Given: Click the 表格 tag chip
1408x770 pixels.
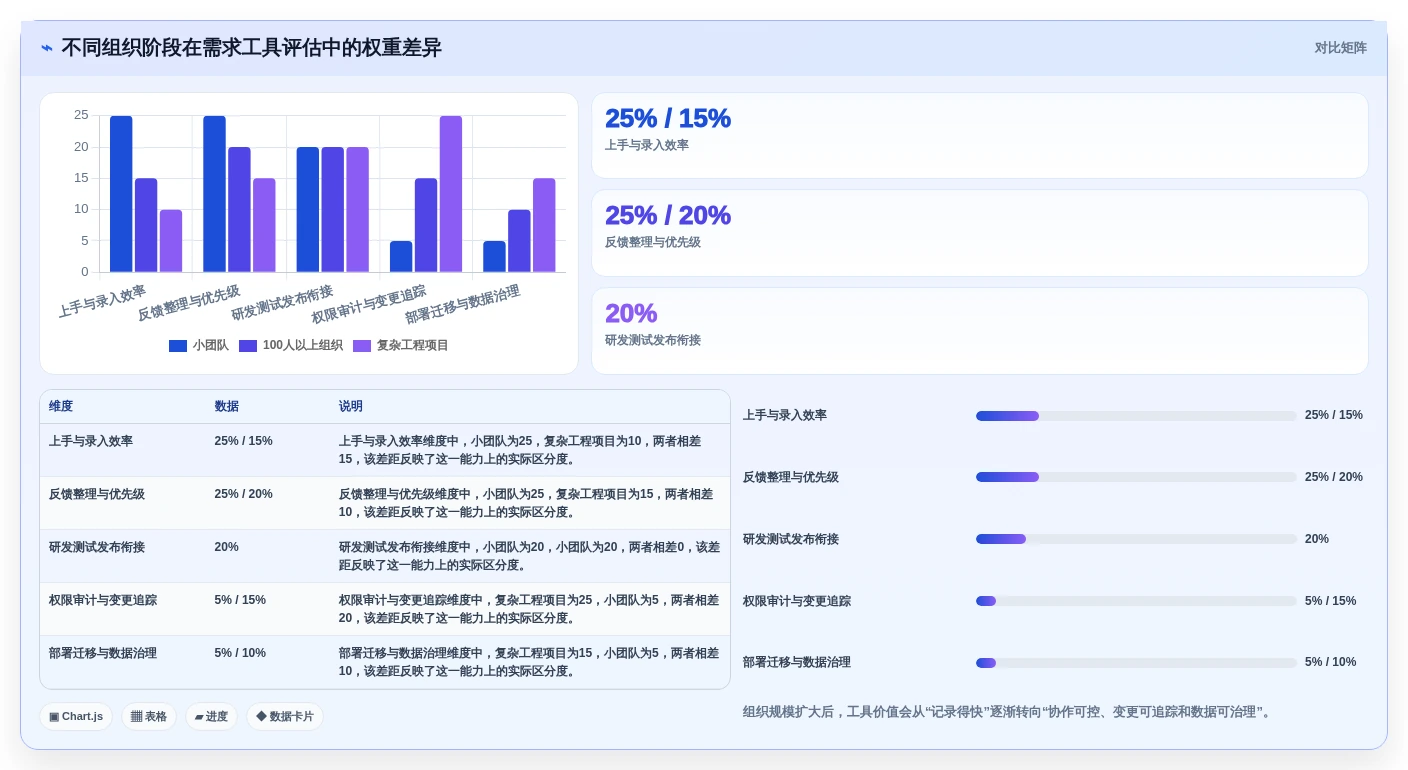Looking at the screenshot, I should (x=149, y=716).
